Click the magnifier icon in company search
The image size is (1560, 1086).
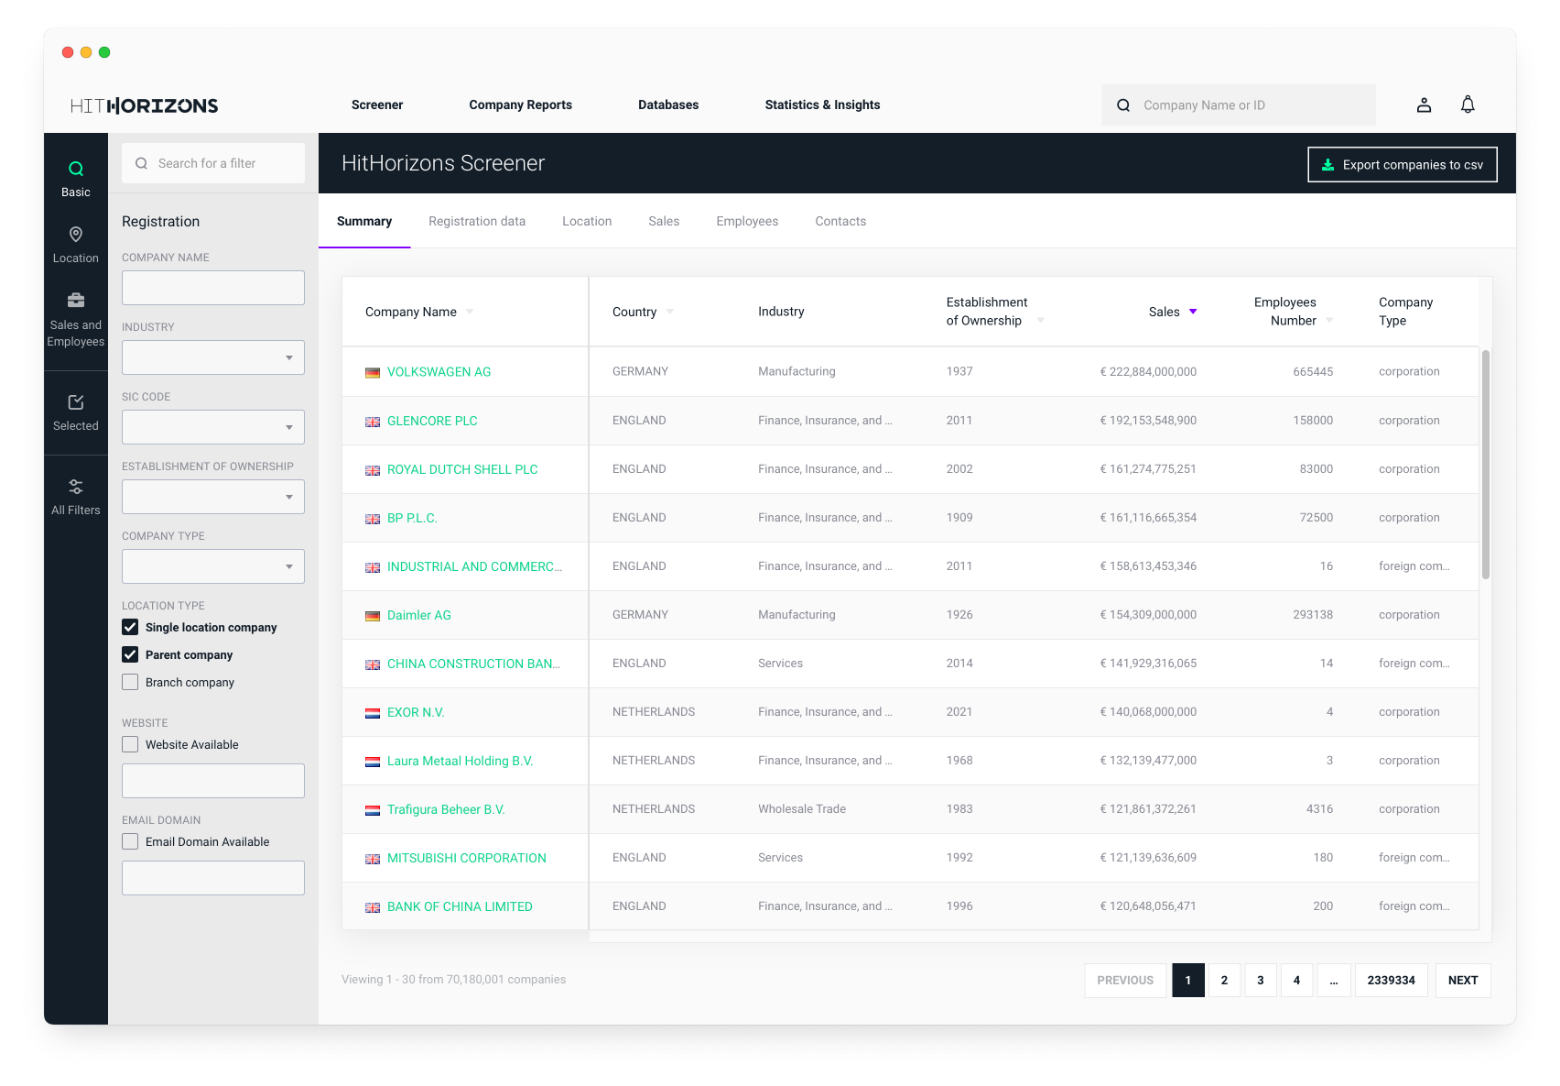click(1123, 105)
